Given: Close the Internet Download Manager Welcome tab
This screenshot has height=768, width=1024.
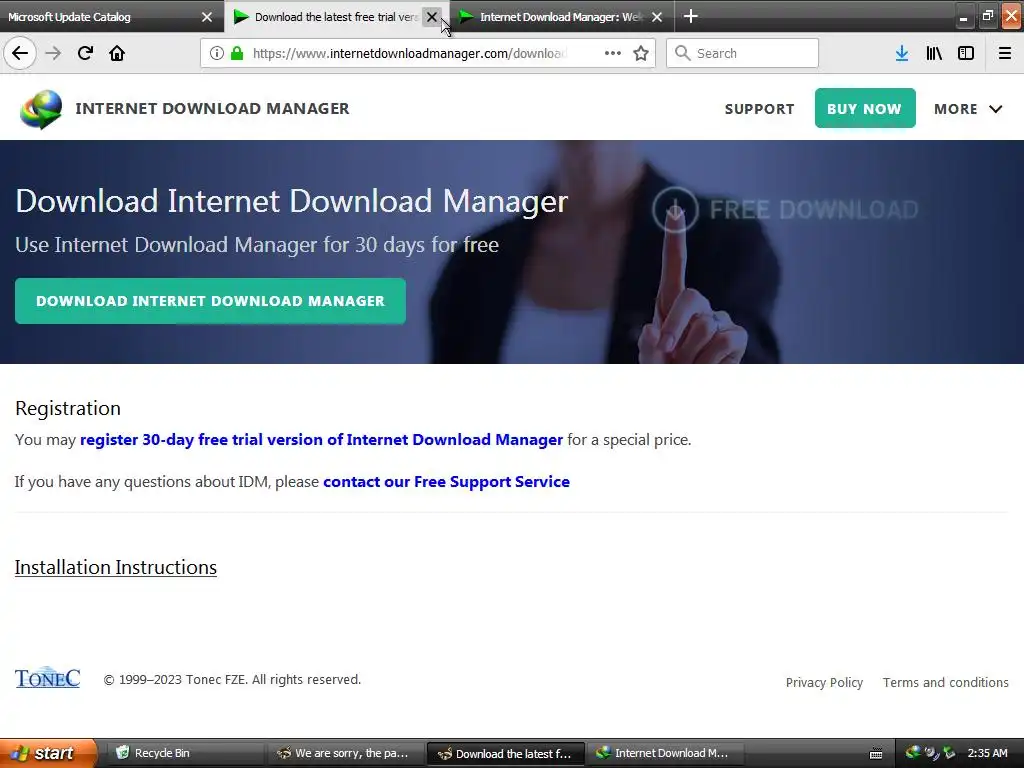Looking at the screenshot, I should pos(657,17).
